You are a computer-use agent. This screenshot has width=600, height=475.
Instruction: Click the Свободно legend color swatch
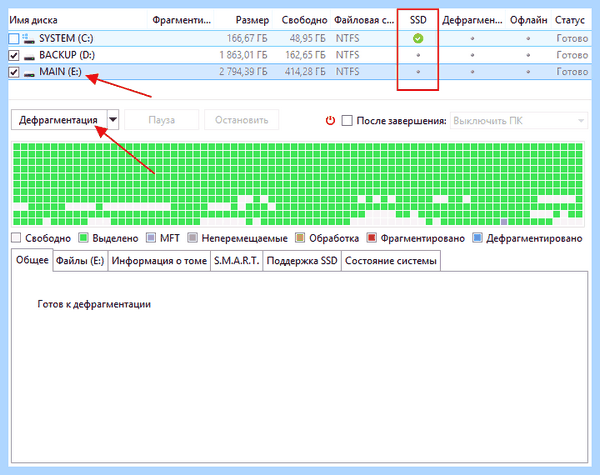(16, 238)
